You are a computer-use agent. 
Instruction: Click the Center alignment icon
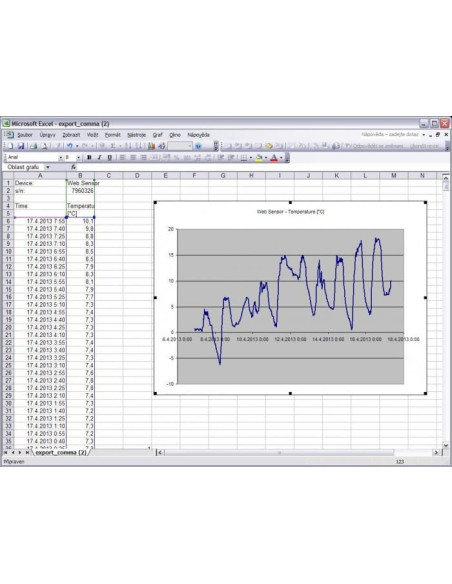point(133,158)
